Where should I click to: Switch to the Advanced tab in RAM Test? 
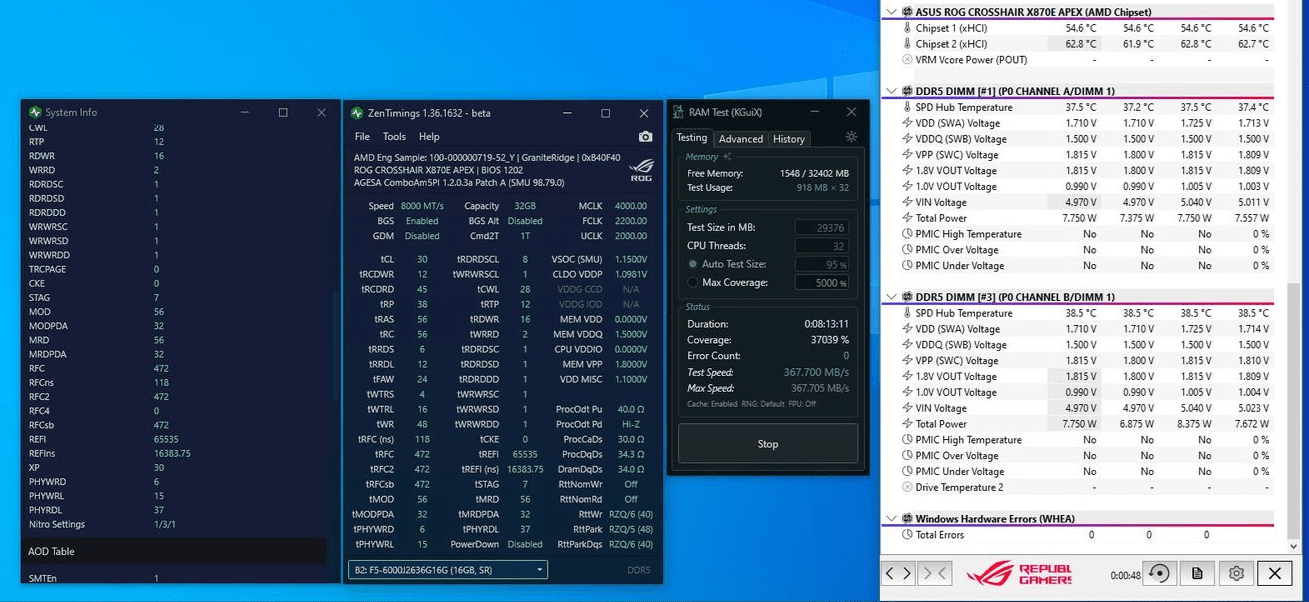pyautogui.click(x=741, y=139)
